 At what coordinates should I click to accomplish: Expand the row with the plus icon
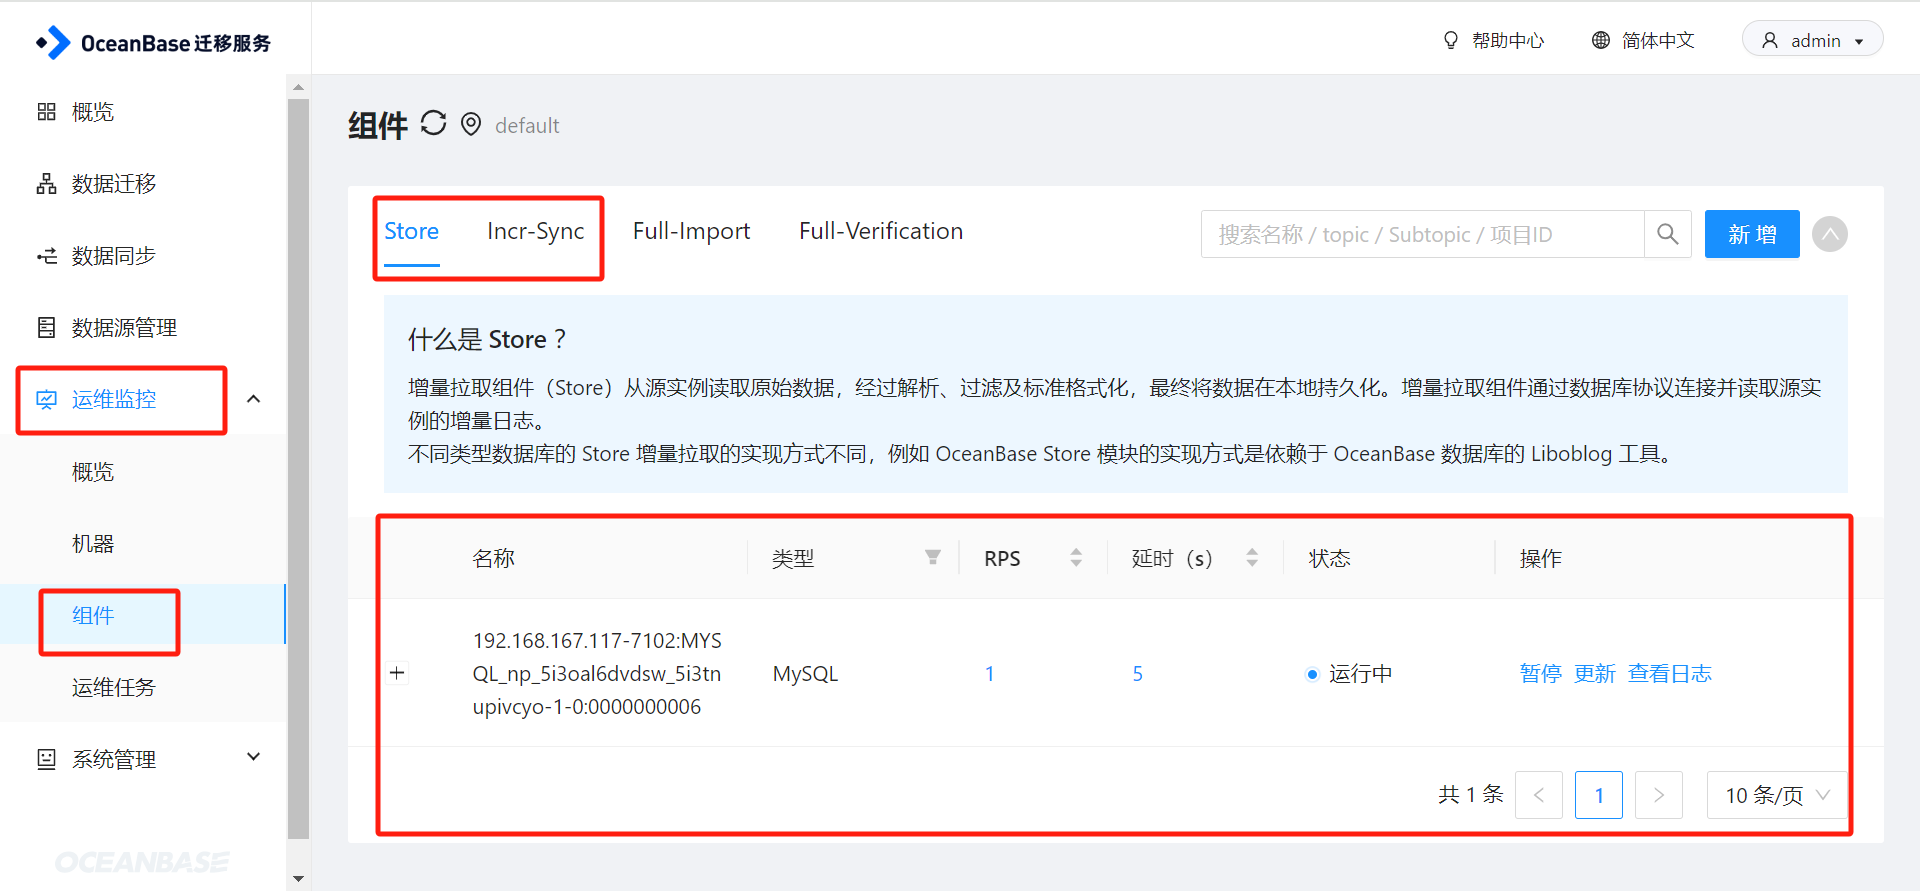point(397,673)
